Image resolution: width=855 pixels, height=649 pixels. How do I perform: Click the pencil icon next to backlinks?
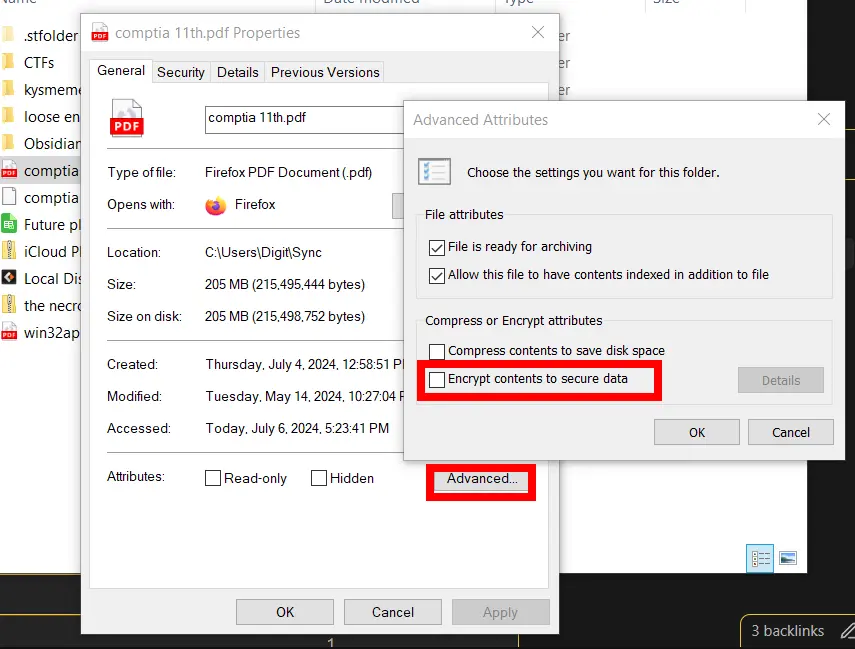[x=847, y=630]
